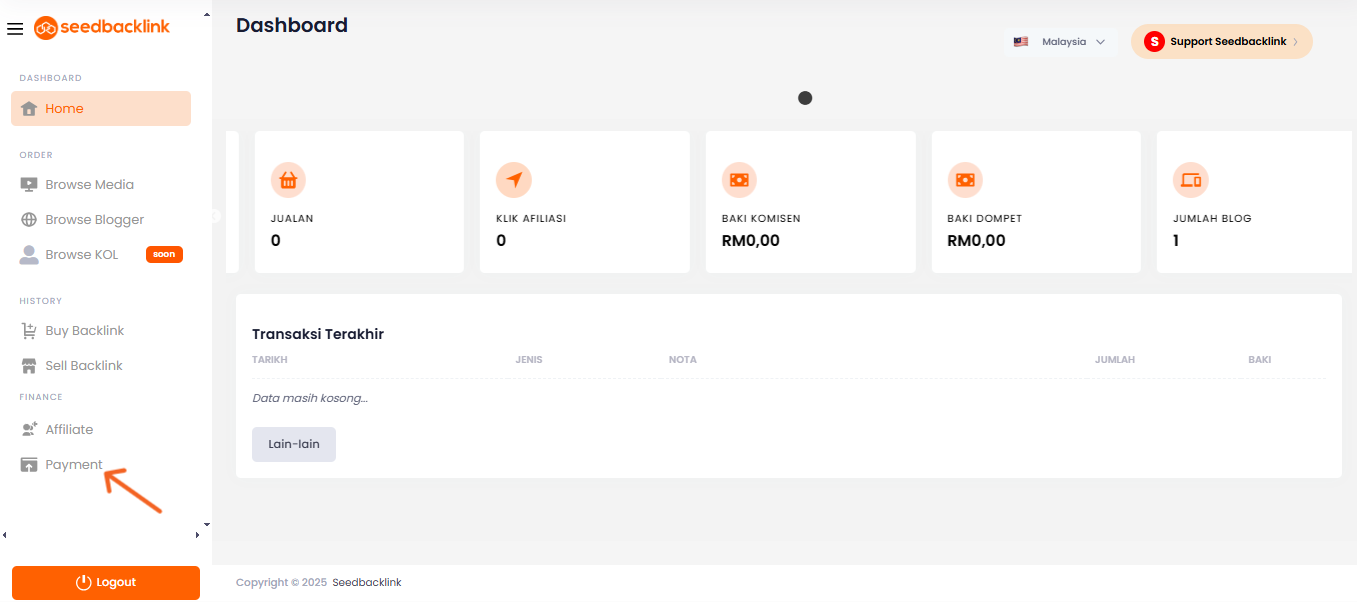Click sidebar scrollbar down arrow
This screenshot has height=602, width=1357.
[207, 524]
